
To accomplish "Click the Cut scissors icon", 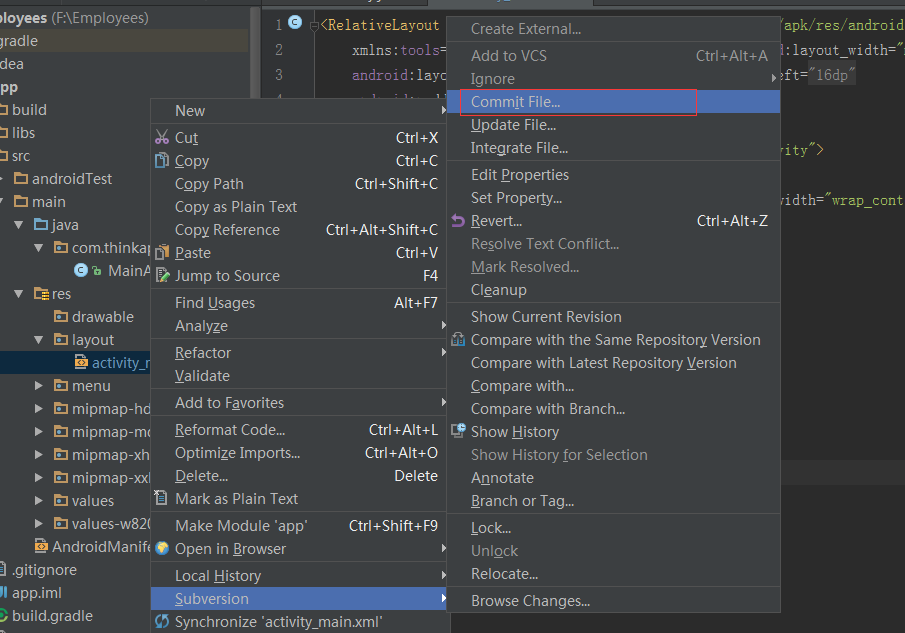I will pyautogui.click(x=162, y=138).
